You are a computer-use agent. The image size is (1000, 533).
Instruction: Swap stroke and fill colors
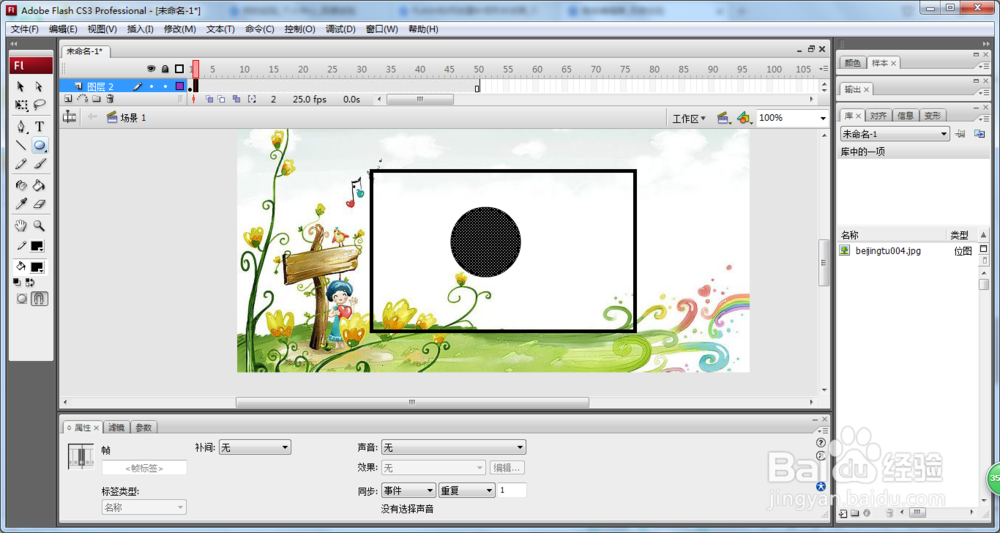coord(30,282)
